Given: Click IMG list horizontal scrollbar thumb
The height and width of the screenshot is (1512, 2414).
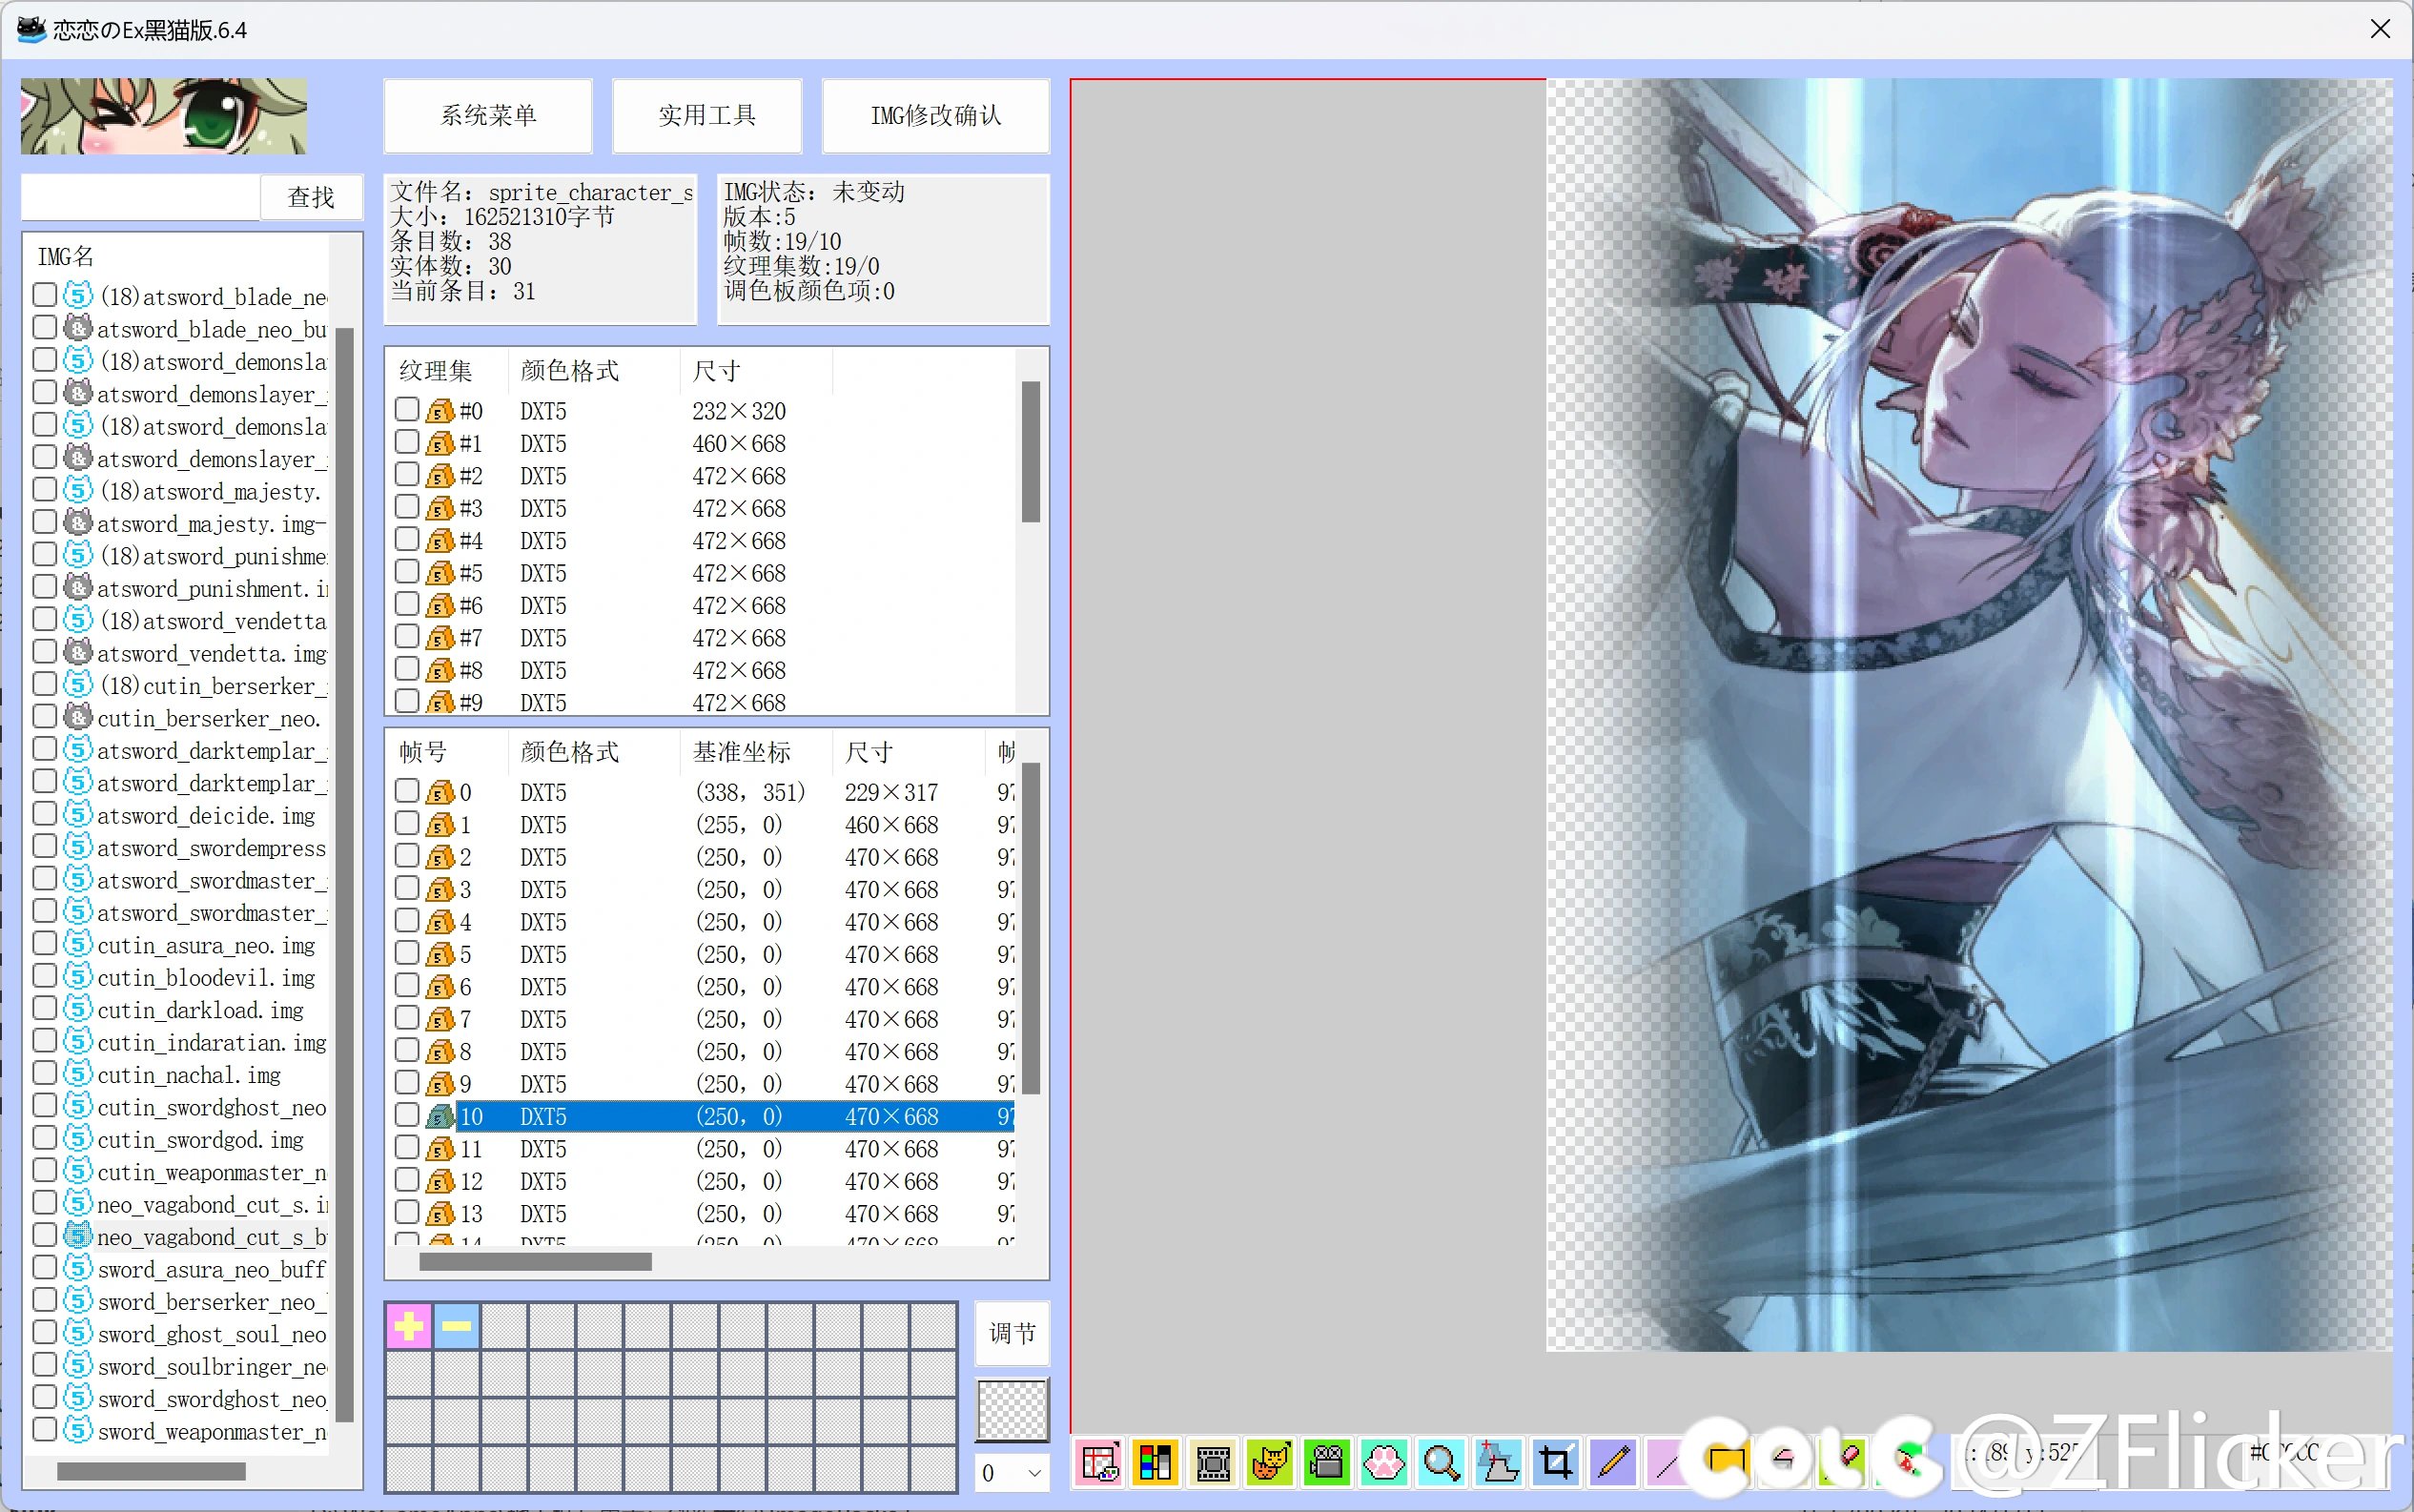Looking at the screenshot, I should (x=151, y=1471).
